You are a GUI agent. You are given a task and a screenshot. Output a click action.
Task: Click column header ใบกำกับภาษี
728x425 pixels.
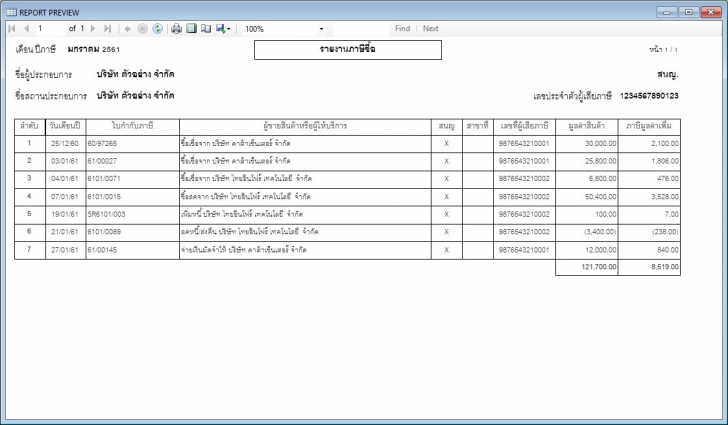[x=133, y=126]
